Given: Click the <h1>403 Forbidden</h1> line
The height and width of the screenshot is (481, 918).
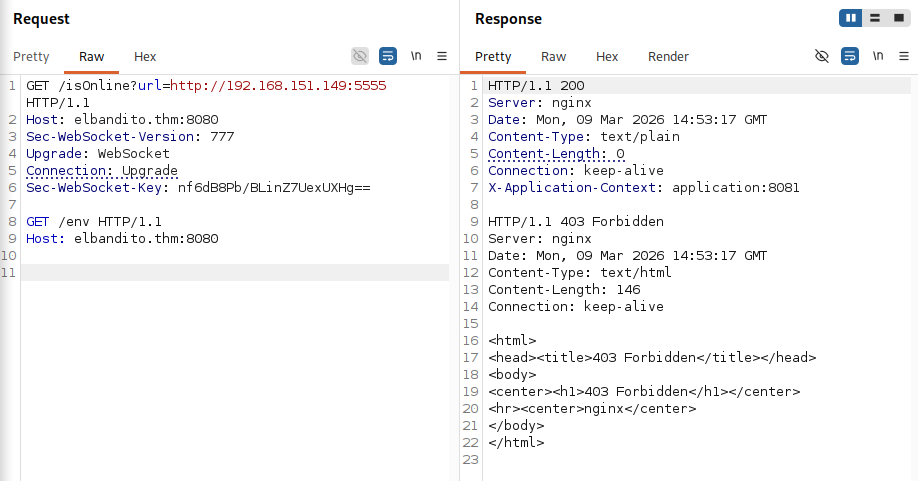Looking at the screenshot, I should tap(644, 391).
